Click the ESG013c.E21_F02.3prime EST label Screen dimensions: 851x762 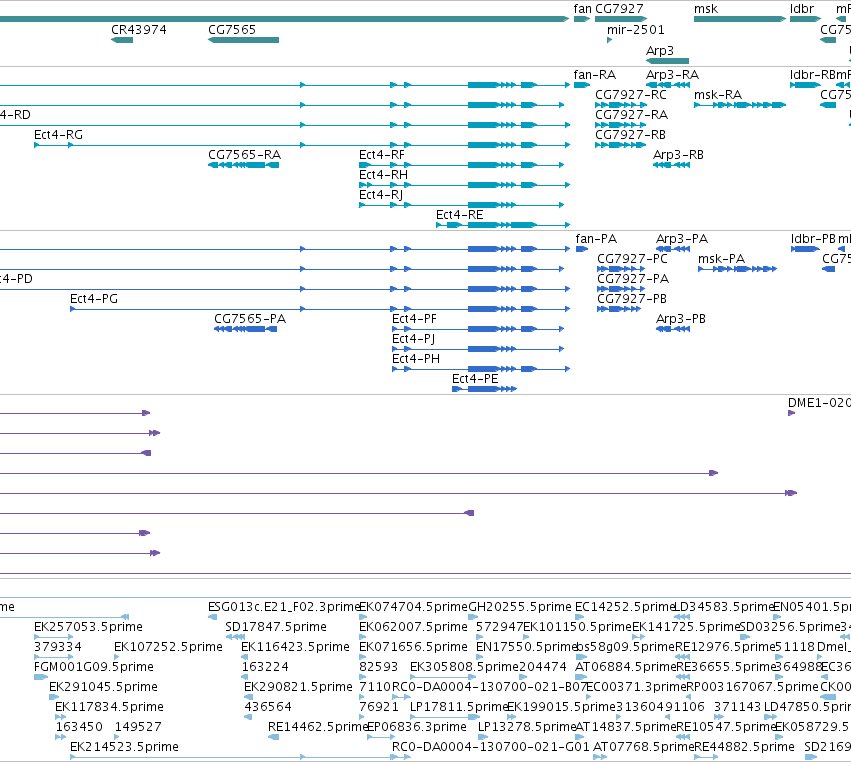[284, 607]
